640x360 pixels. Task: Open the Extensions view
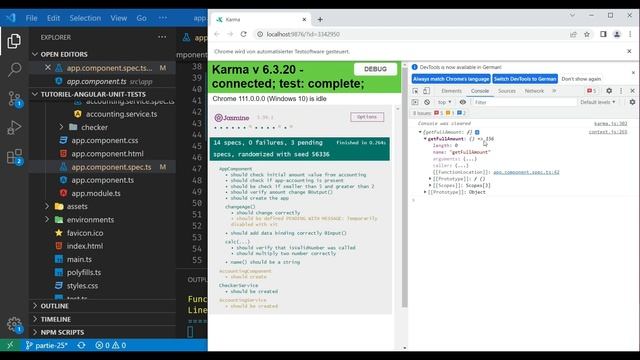click(x=15, y=157)
